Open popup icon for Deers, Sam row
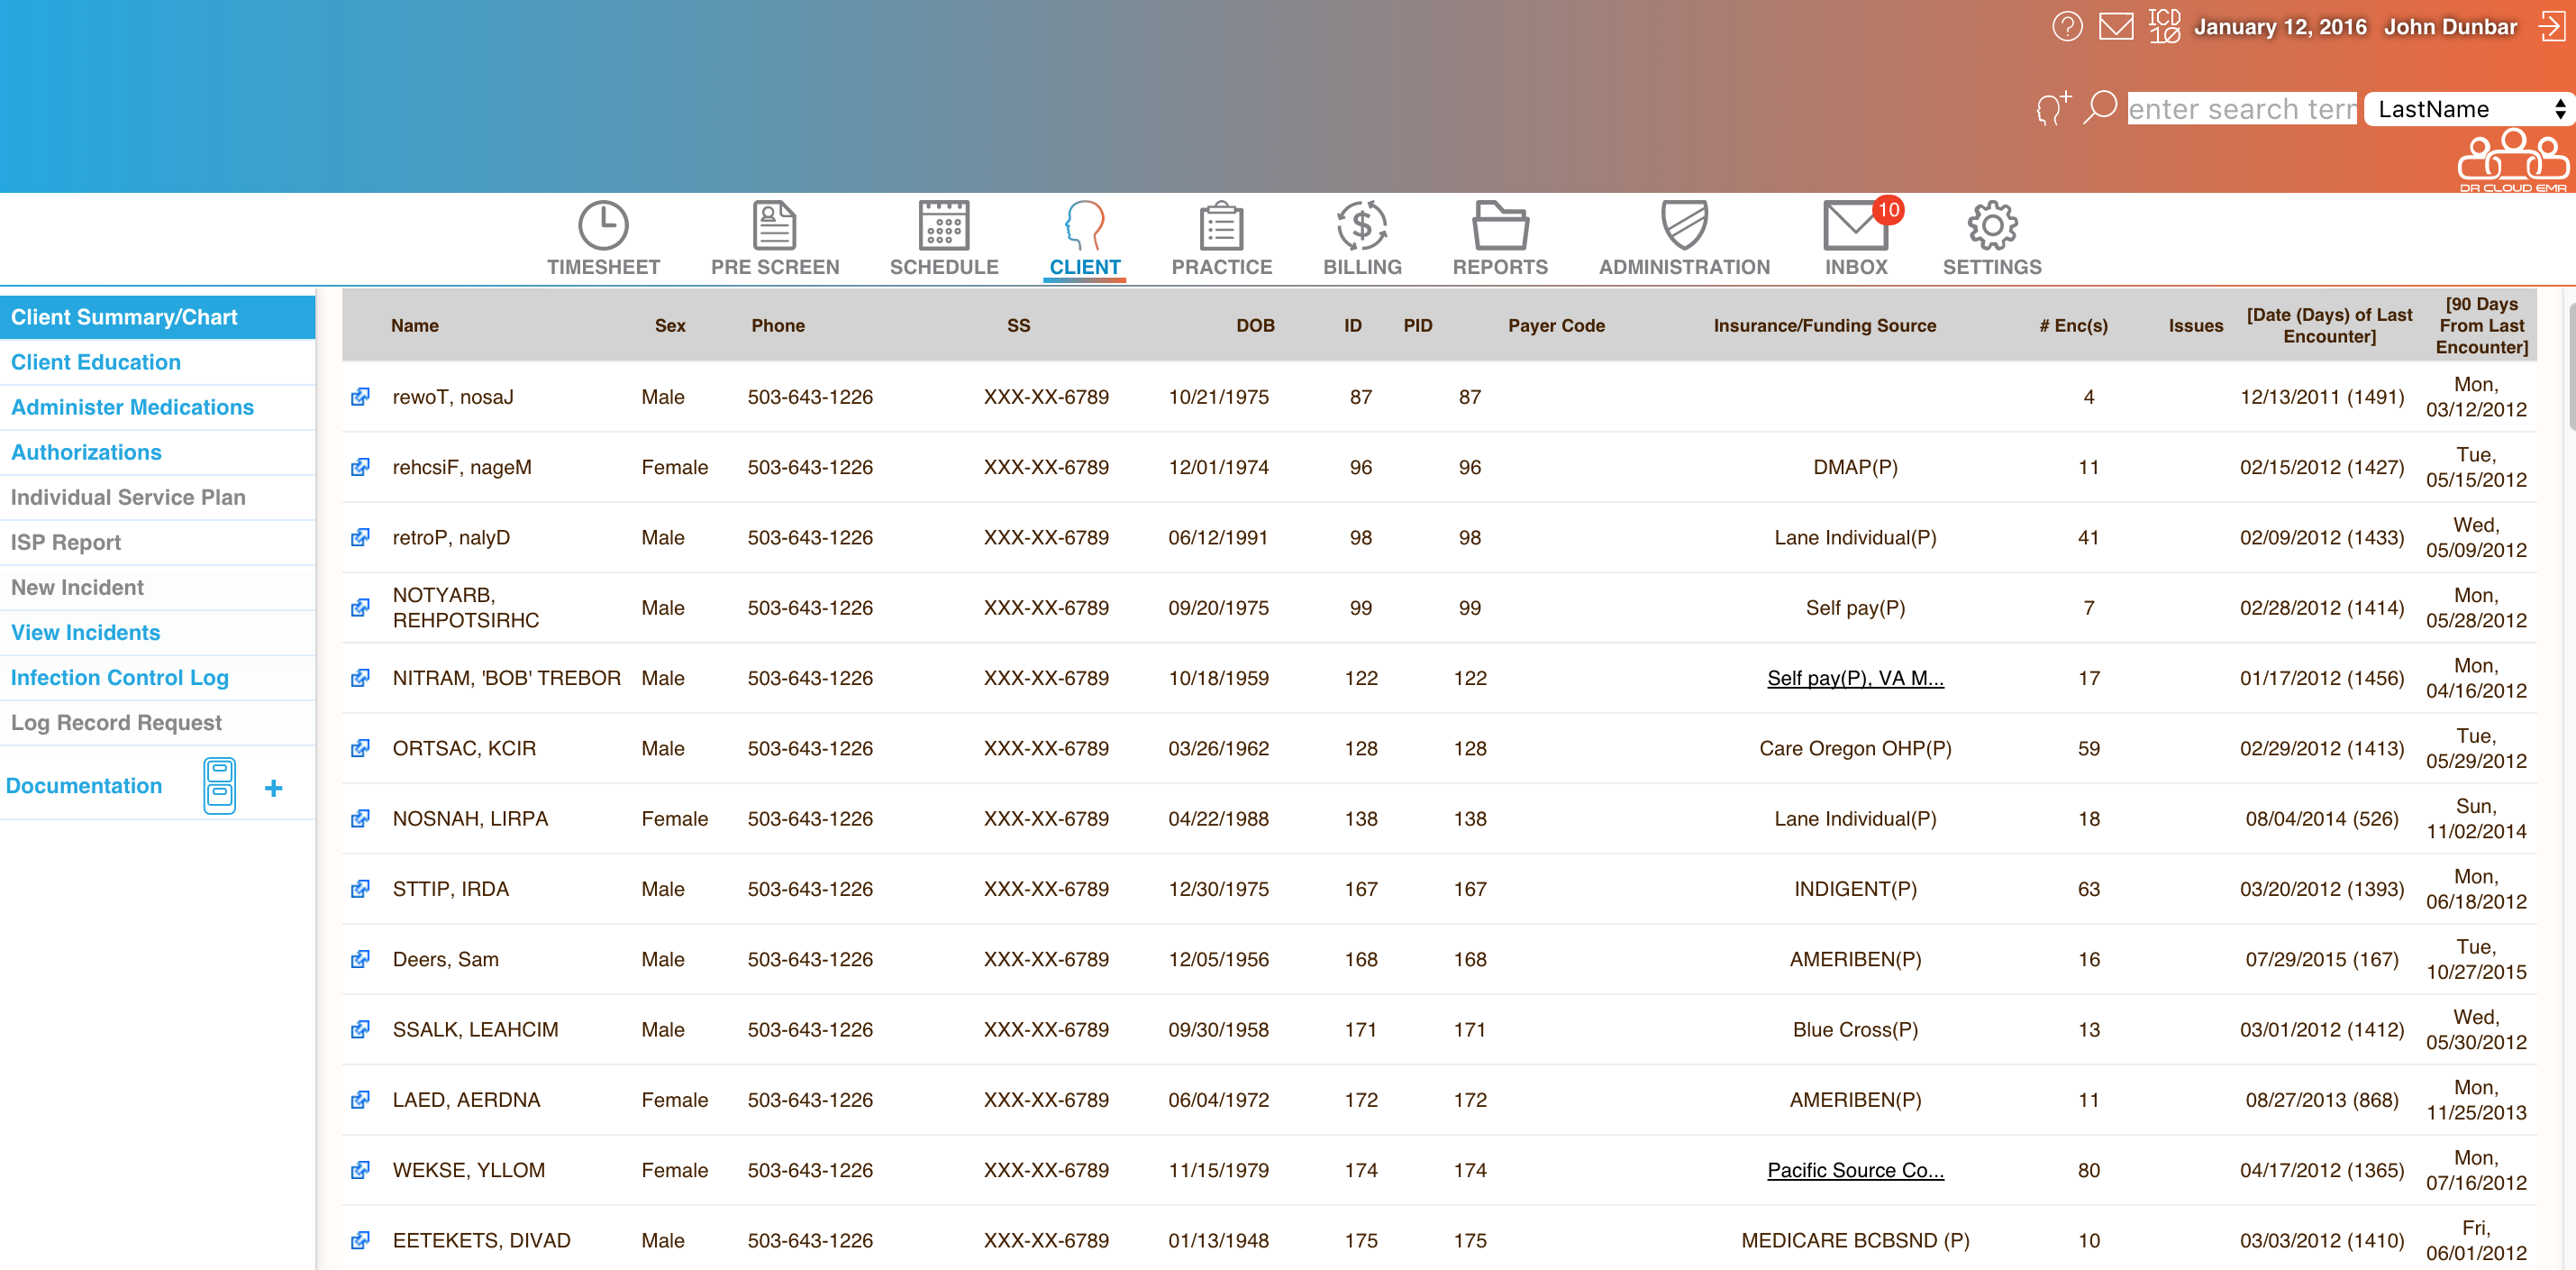The height and width of the screenshot is (1270, 2576). [360, 959]
